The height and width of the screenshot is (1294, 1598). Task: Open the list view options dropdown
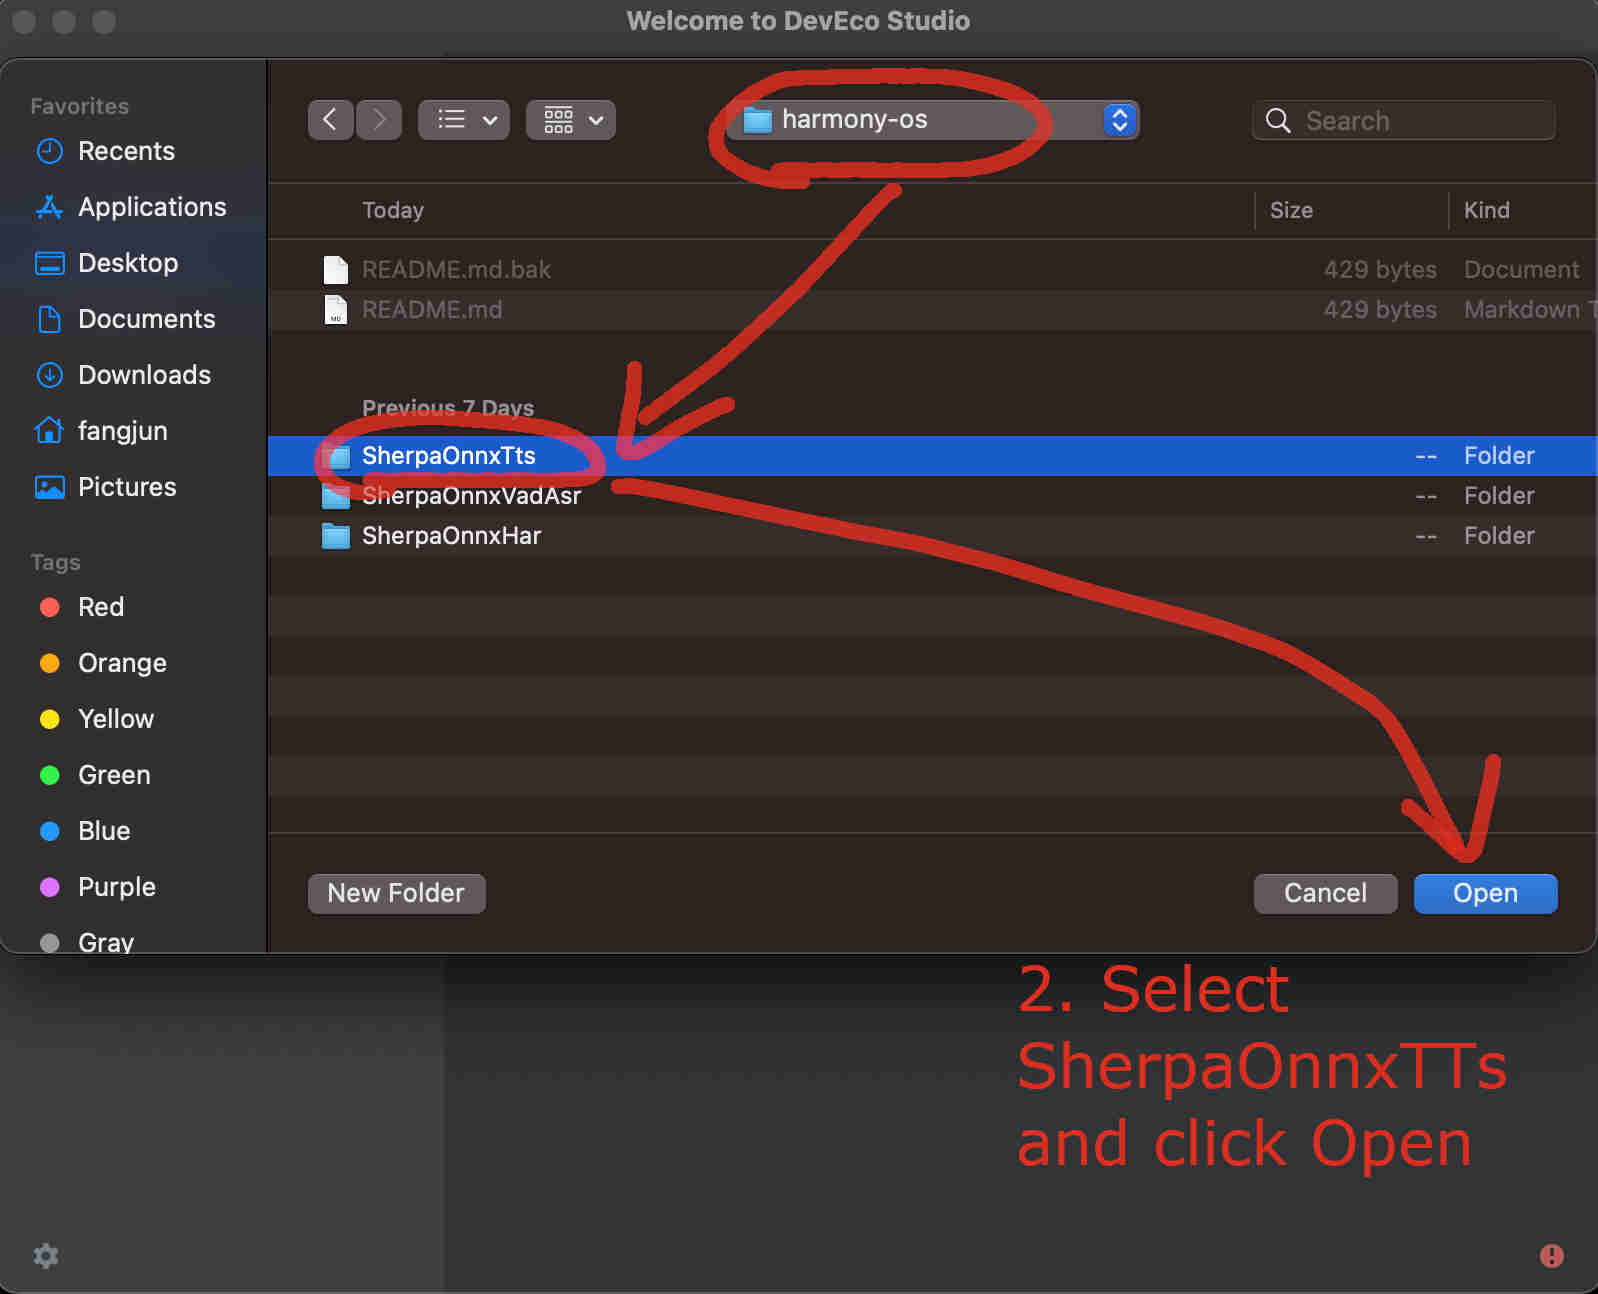(464, 120)
